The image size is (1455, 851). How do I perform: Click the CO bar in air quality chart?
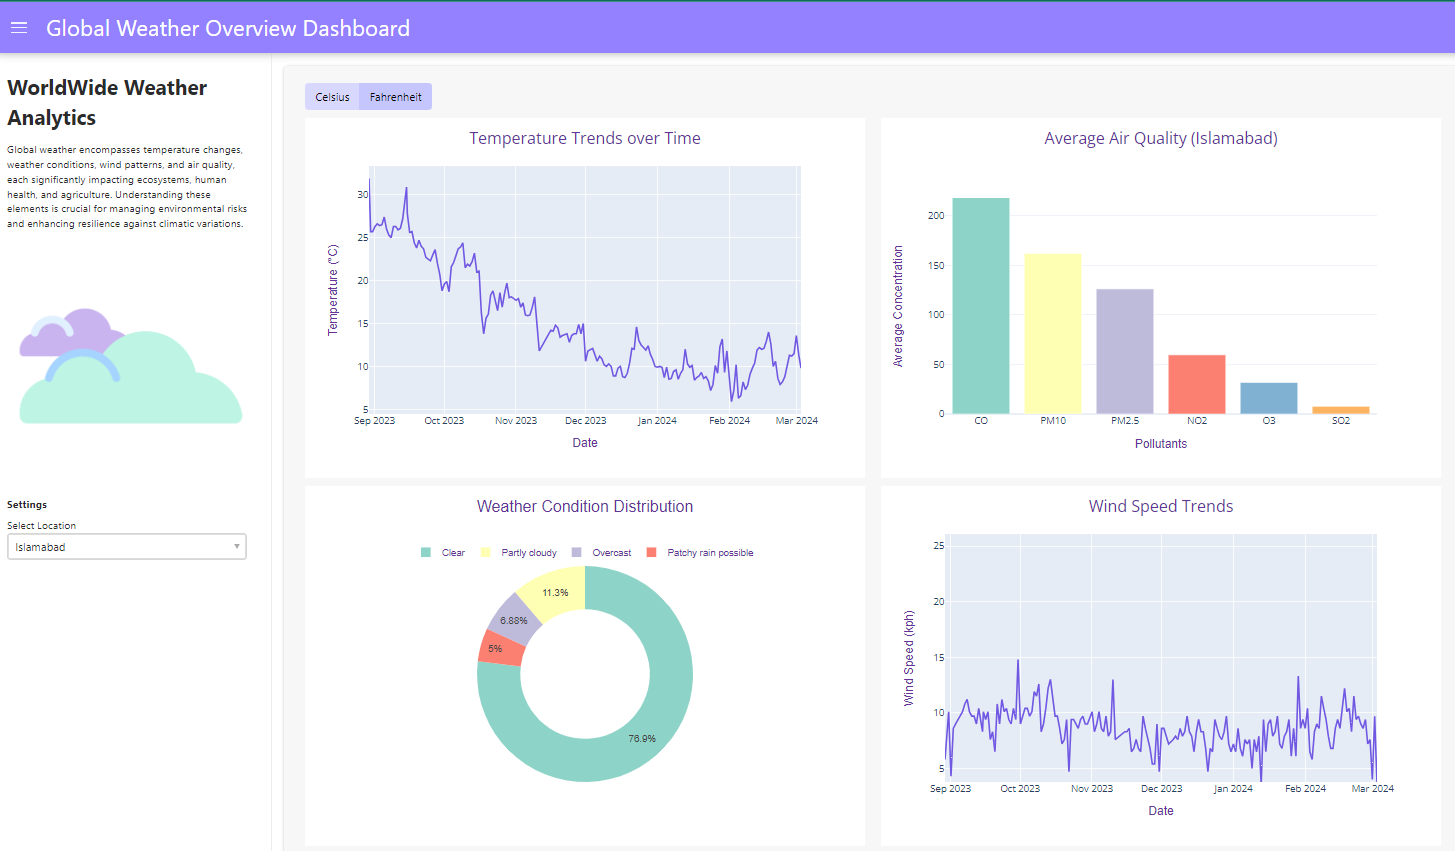pos(980,306)
